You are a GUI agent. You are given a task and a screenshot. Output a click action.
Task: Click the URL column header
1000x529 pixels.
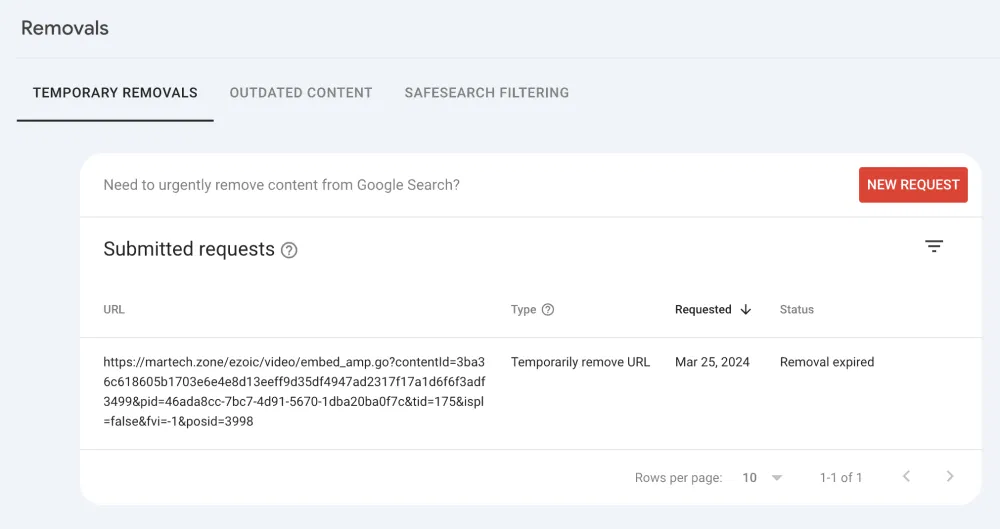(114, 309)
